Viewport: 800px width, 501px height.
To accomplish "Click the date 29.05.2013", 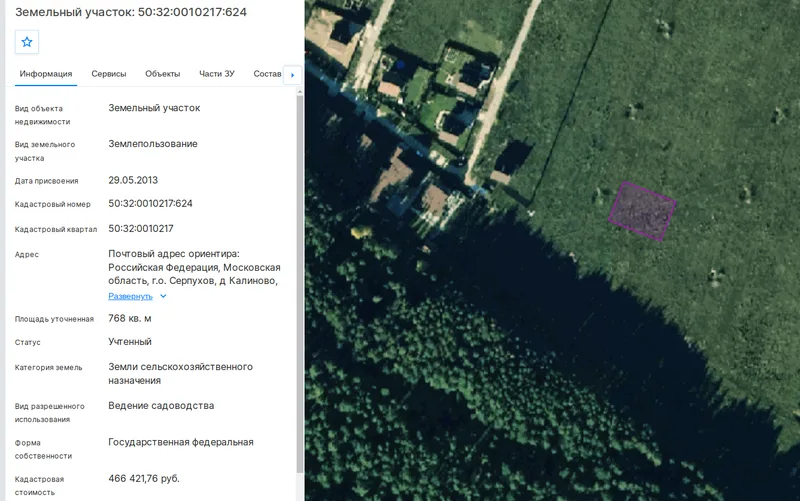I will coord(133,180).
